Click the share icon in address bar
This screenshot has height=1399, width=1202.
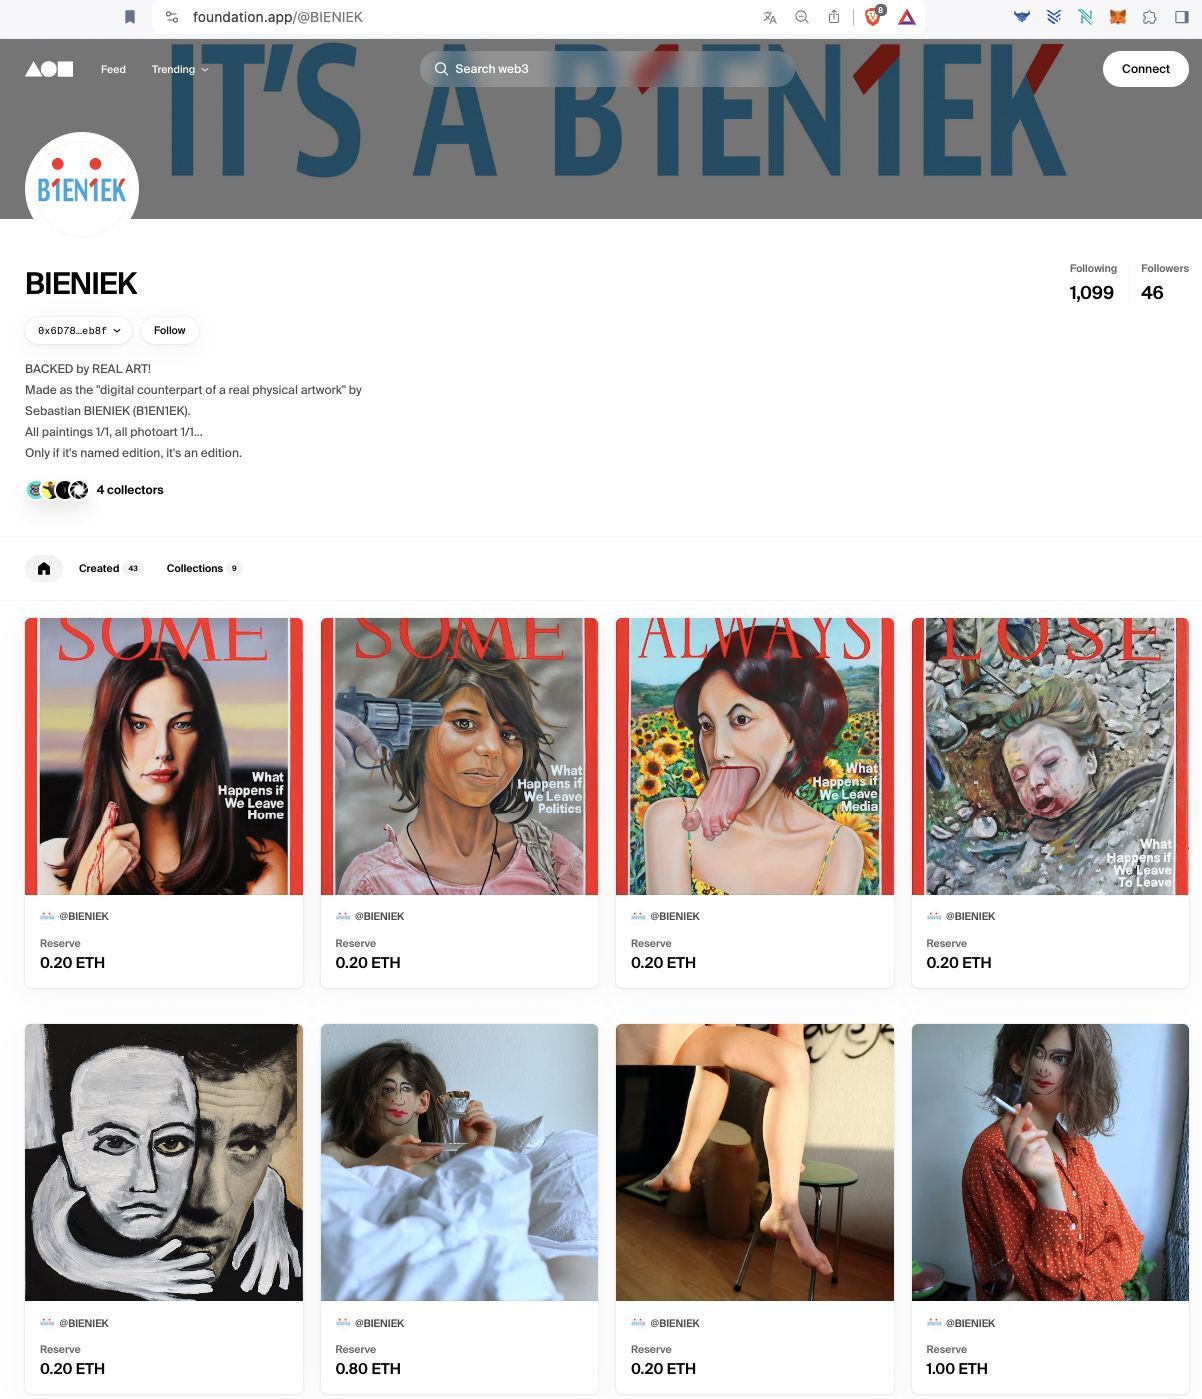[x=834, y=17]
